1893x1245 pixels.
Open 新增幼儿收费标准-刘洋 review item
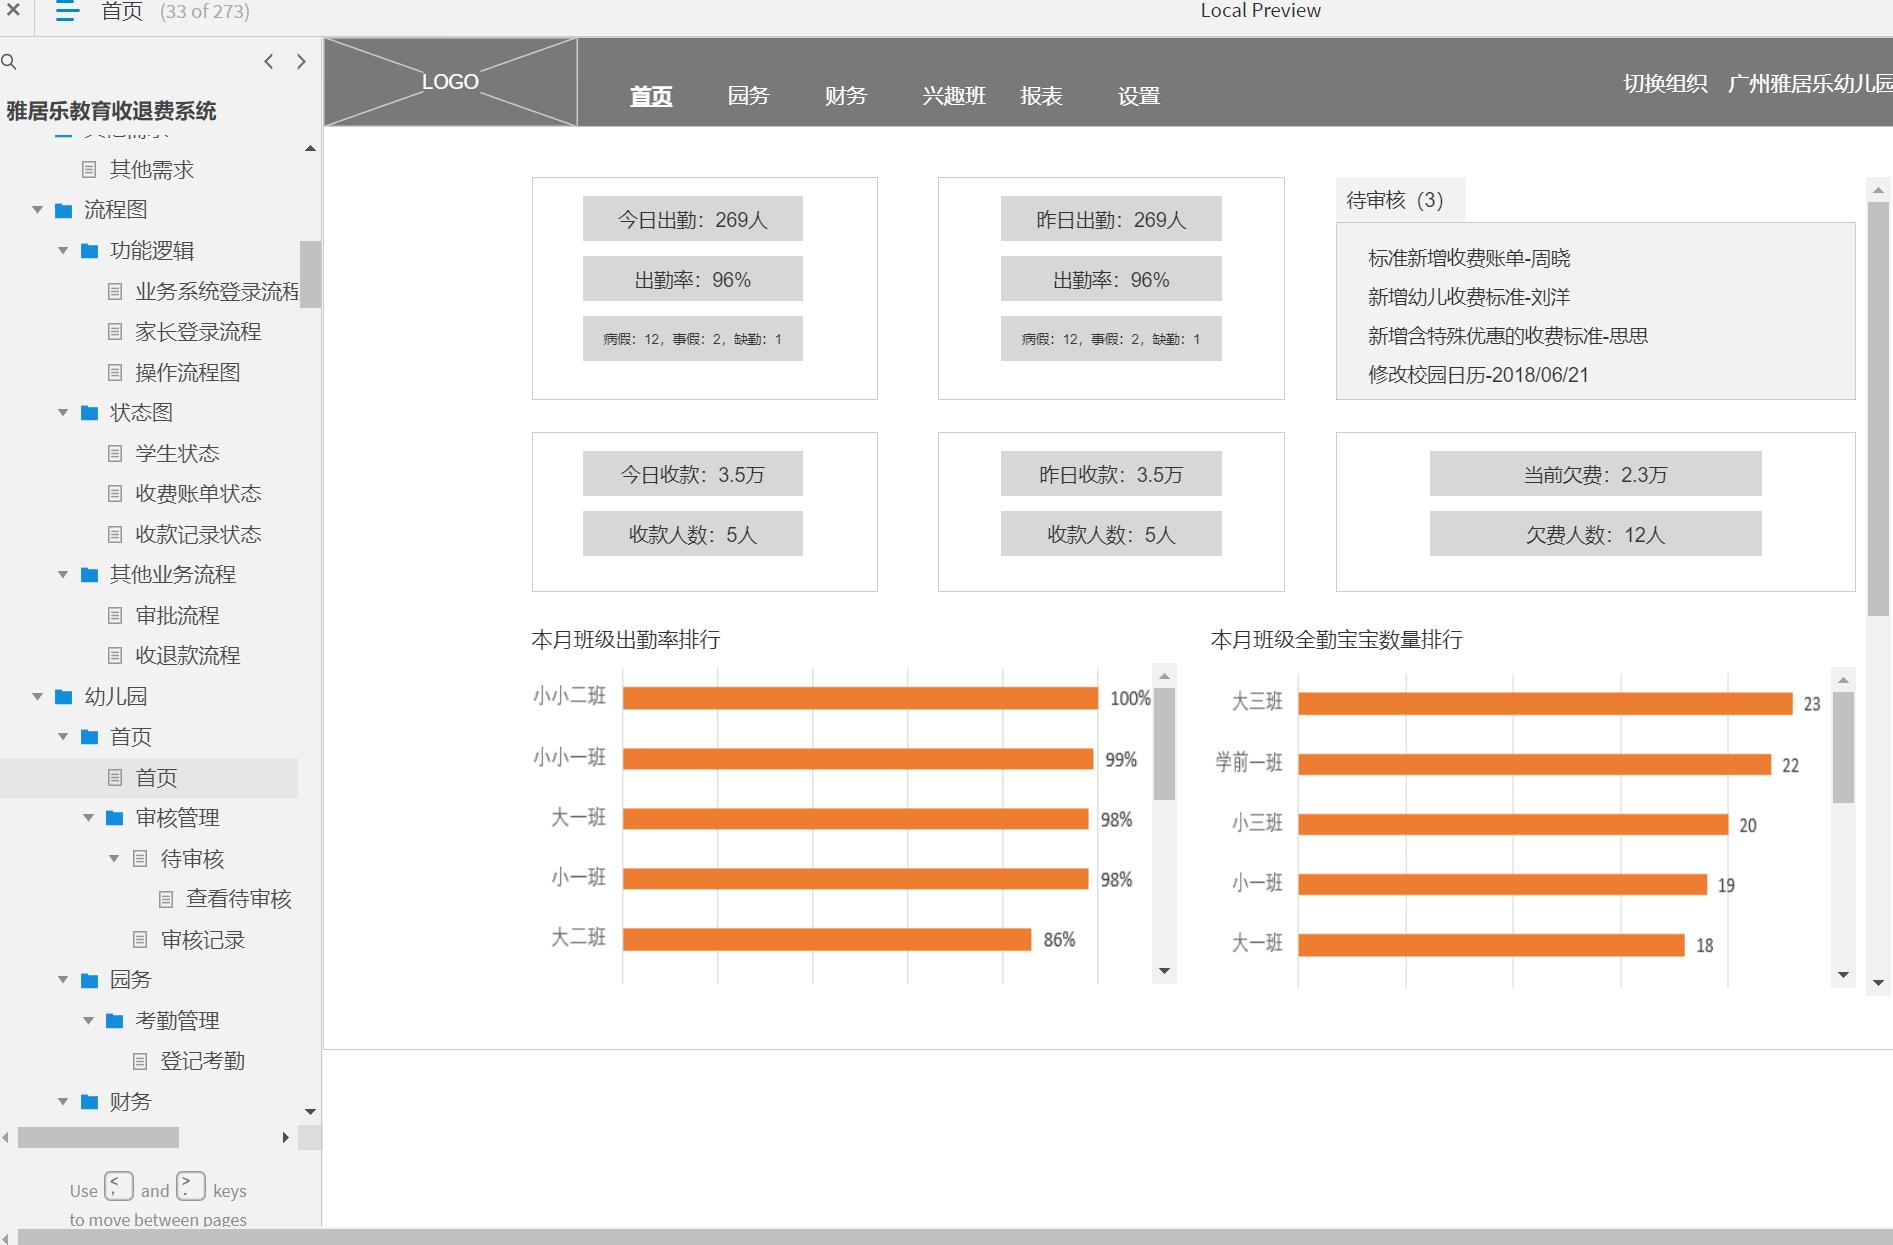click(x=1469, y=297)
